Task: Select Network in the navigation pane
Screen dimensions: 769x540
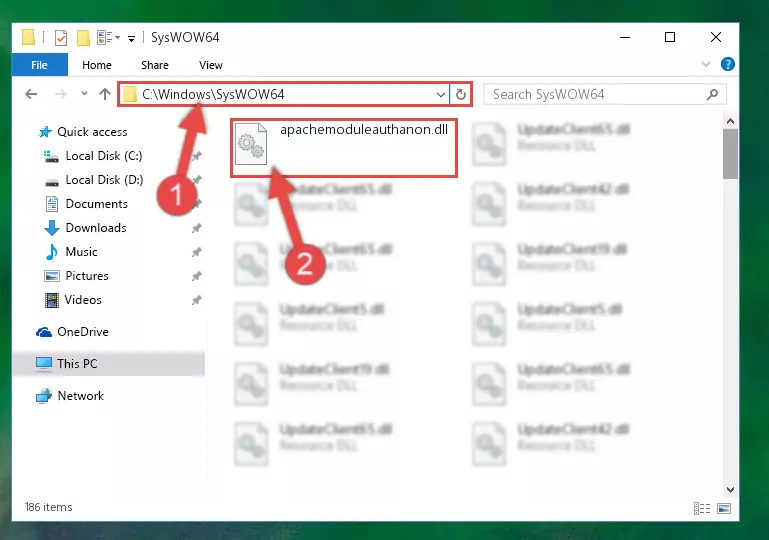Action: click(80, 396)
